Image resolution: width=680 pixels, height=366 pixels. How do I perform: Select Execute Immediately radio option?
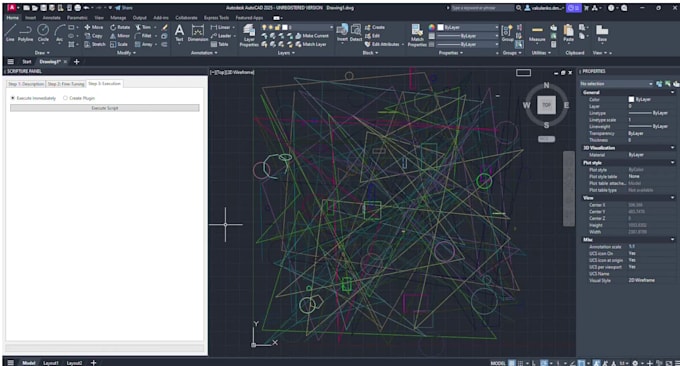tap(33, 98)
